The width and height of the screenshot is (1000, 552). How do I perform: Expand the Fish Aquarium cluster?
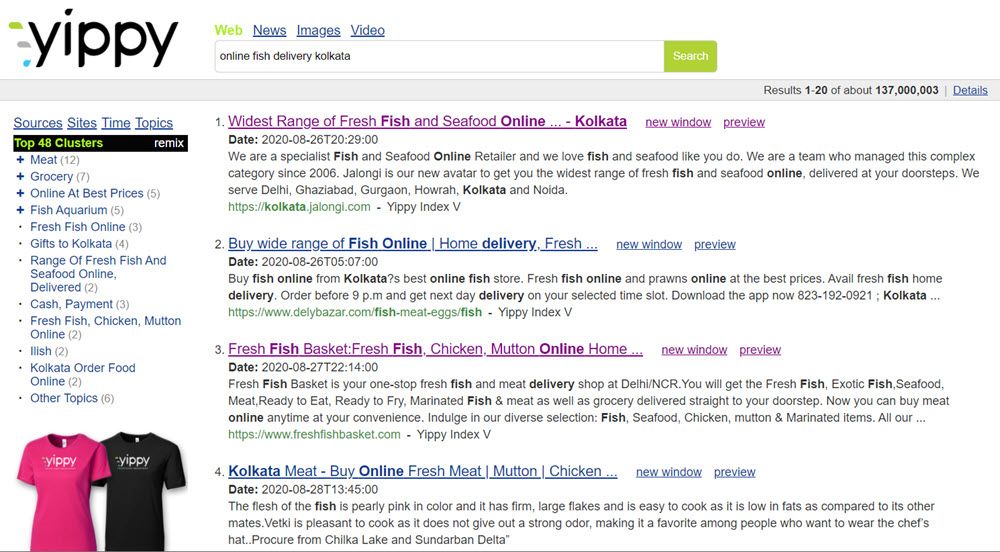[x=20, y=210]
